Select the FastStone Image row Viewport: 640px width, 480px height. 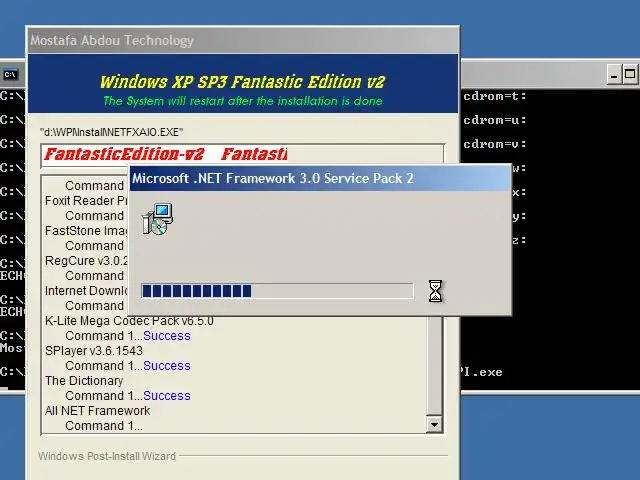86,231
